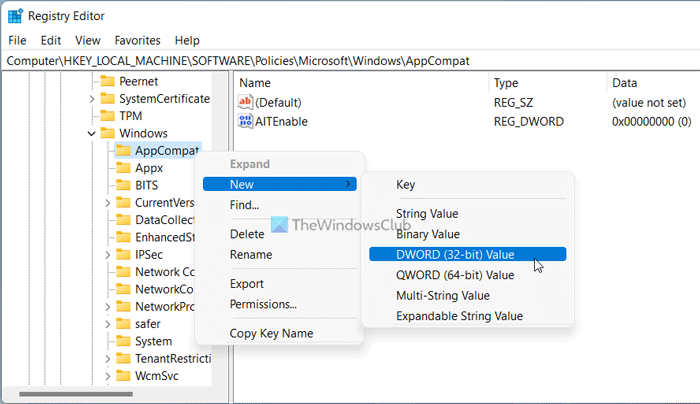This screenshot has height=404, width=700.
Task: Expand the IPSec tree node
Action: [x=108, y=255]
